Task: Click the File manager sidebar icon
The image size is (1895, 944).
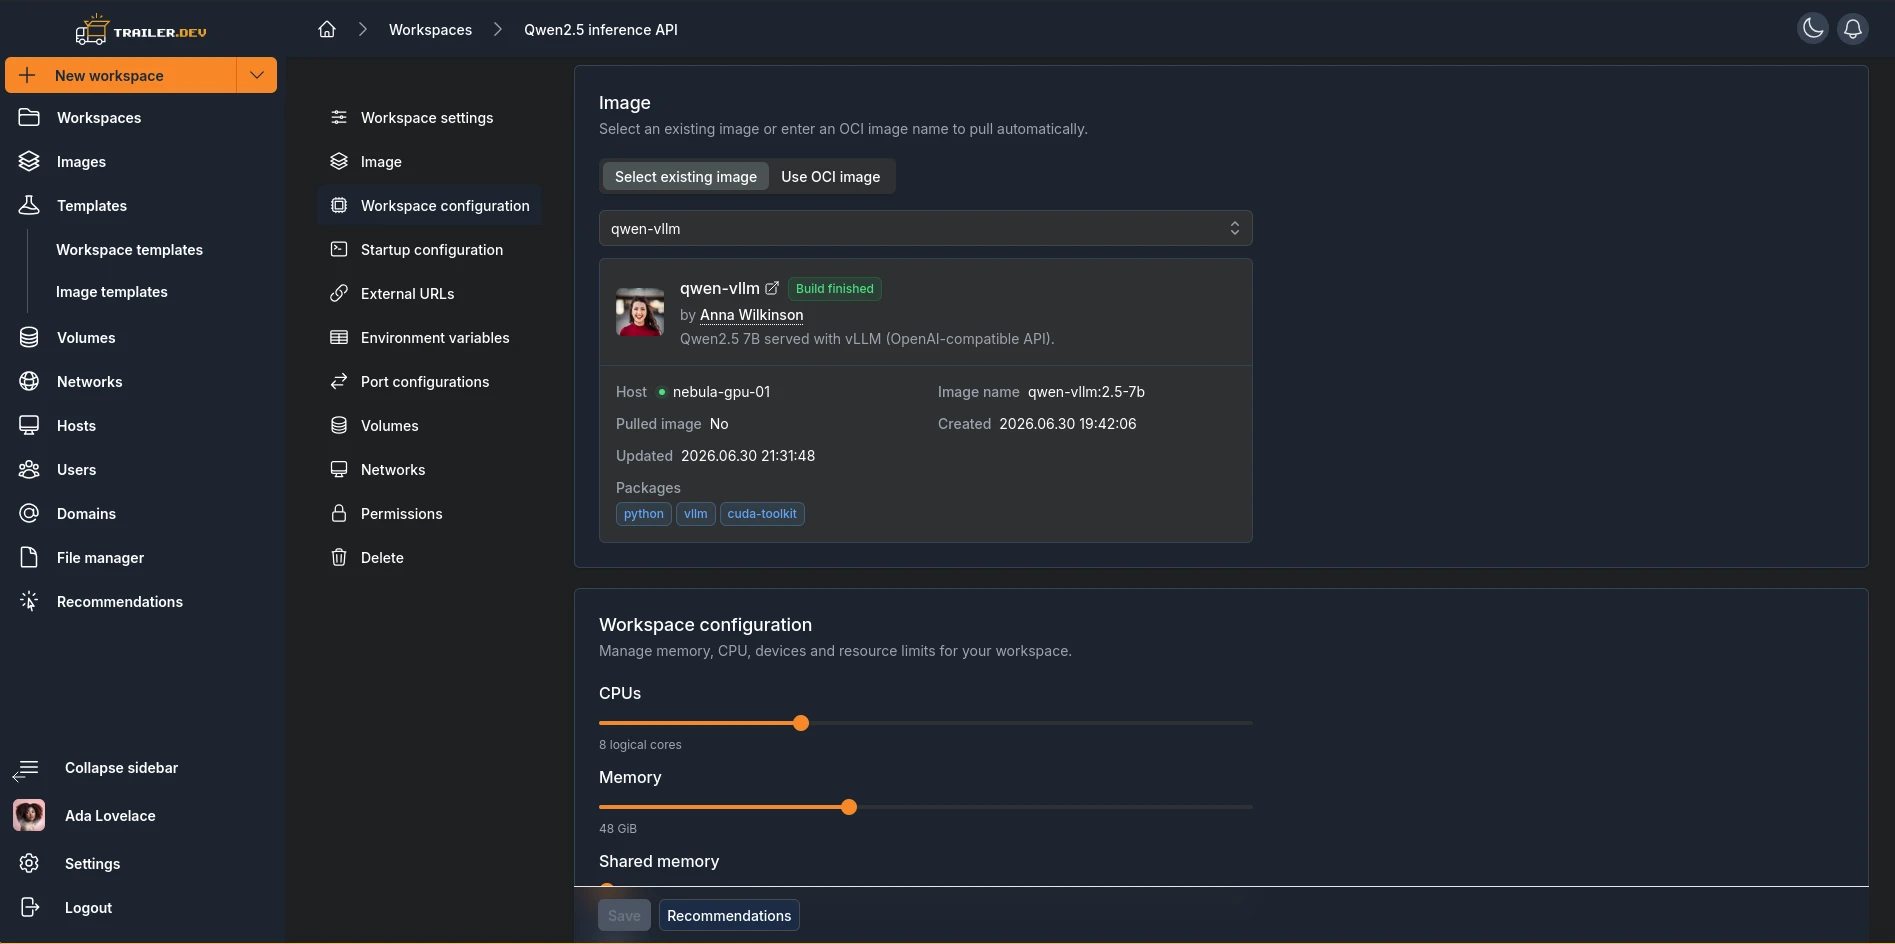Action: pyautogui.click(x=29, y=557)
